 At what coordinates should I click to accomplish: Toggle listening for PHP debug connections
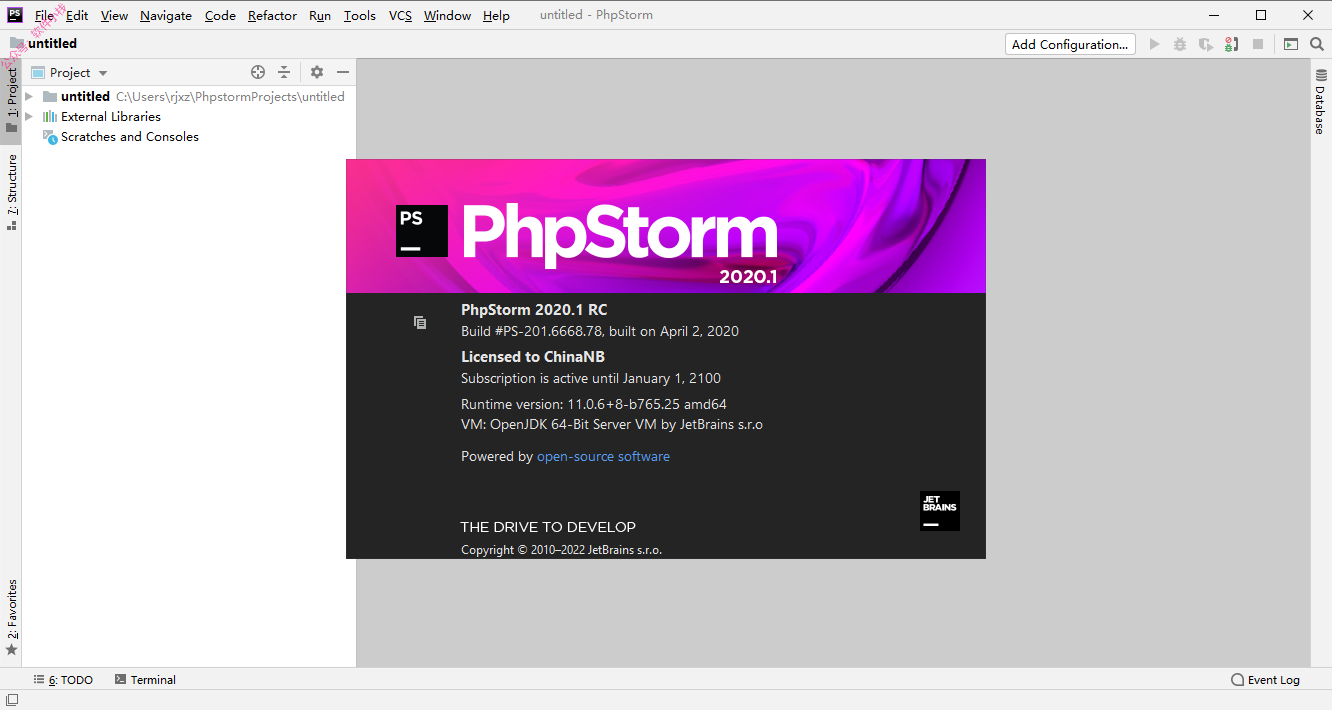click(1232, 44)
